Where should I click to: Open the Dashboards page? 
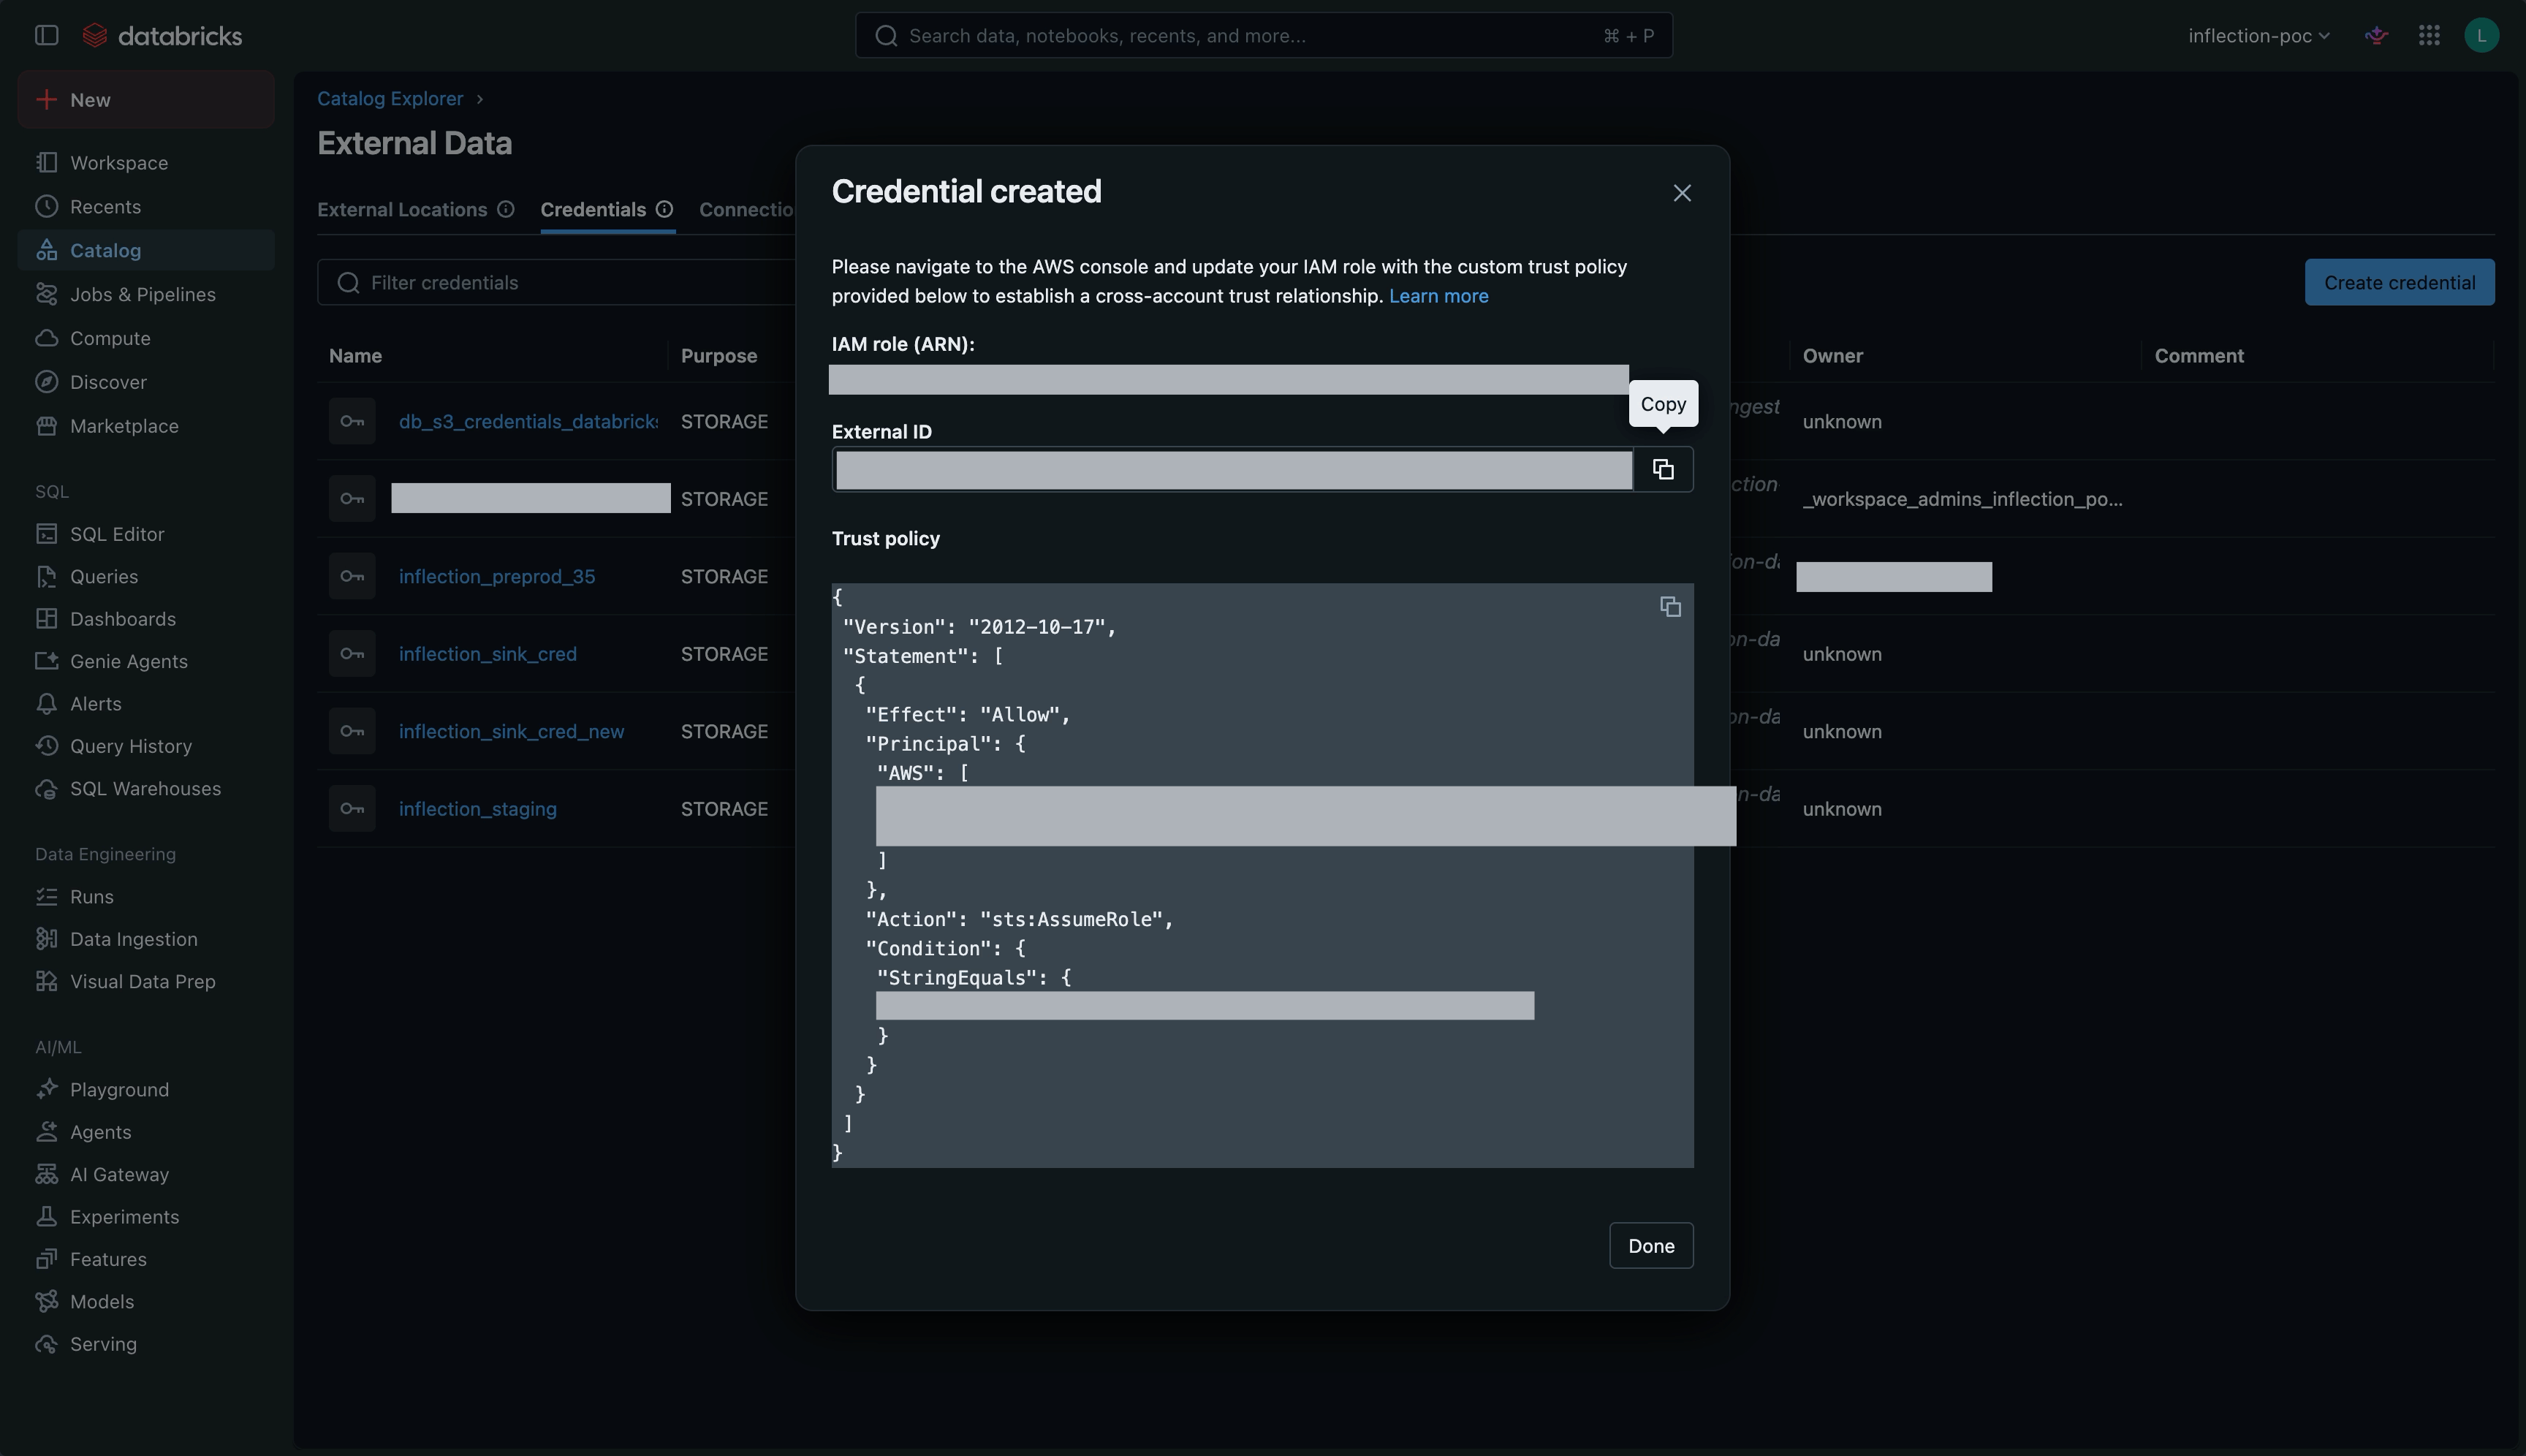pyautogui.click(x=146, y=619)
